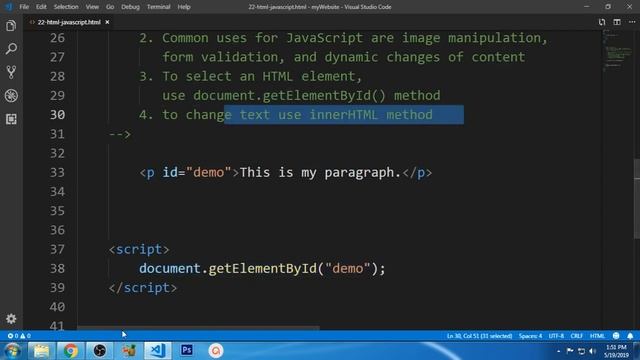
Task: Open the Explorer view in activity bar
Action: (x=11, y=26)
